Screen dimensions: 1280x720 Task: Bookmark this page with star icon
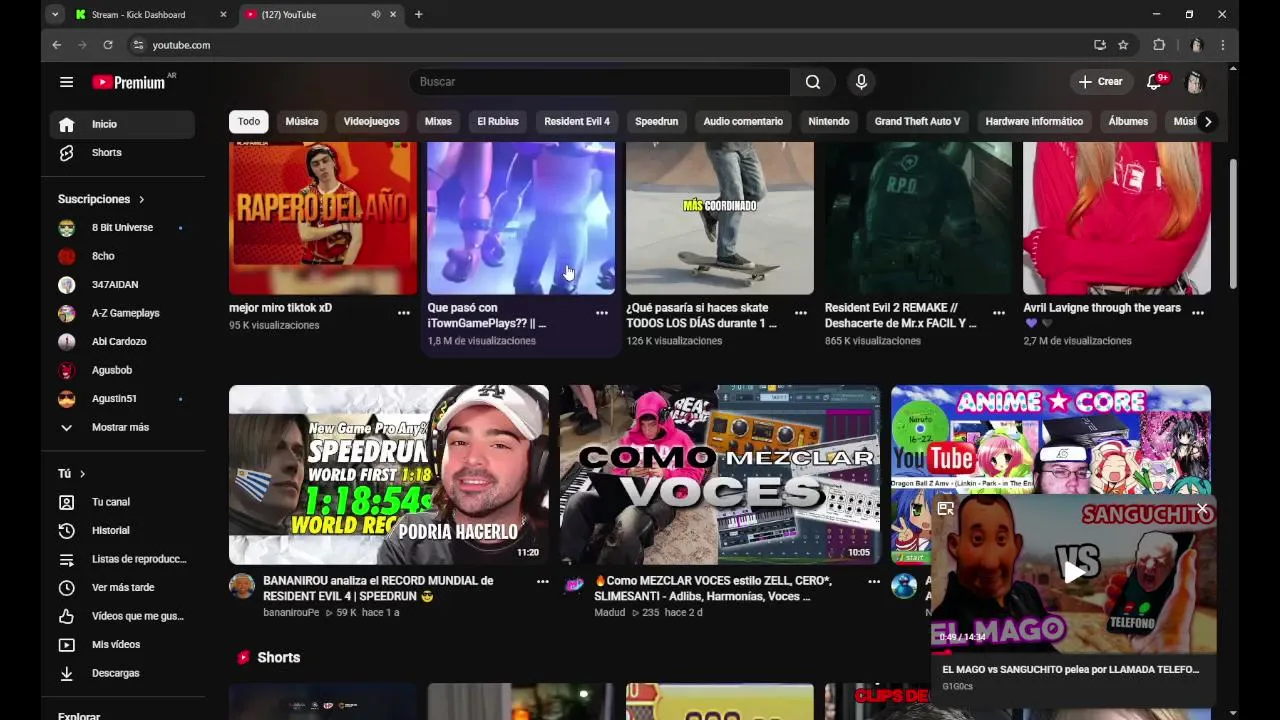pos(1123,45)
